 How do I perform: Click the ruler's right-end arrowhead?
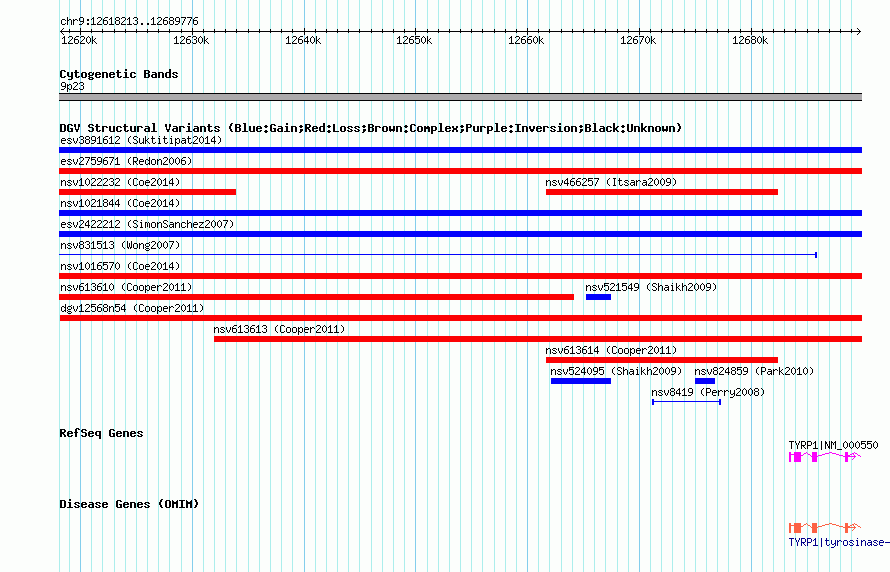(859, 32)
